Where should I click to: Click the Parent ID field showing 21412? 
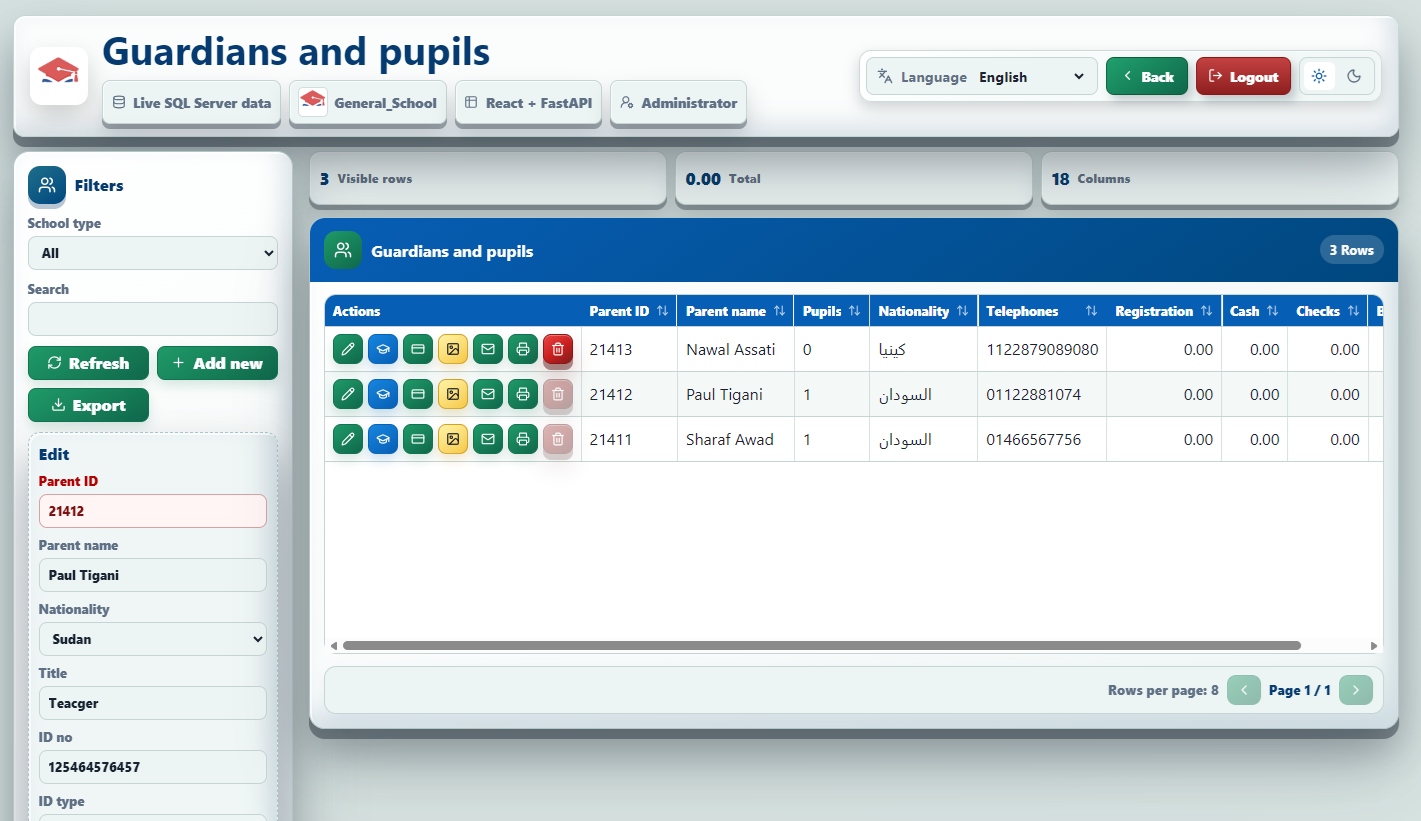pos(153,511)
